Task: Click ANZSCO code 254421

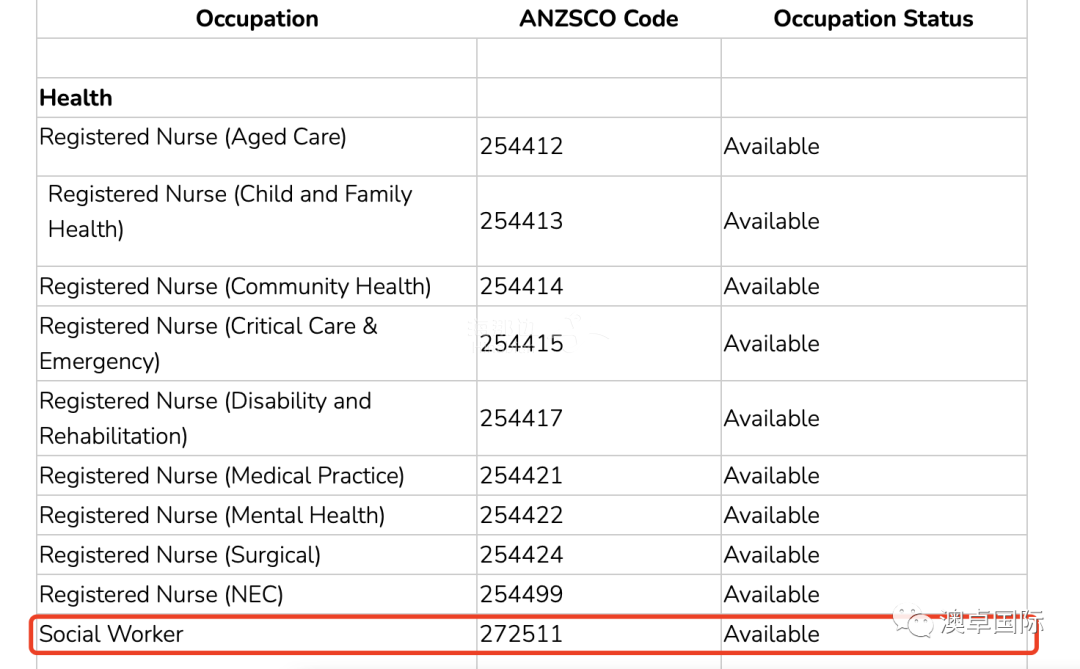Action: point(521,476)
